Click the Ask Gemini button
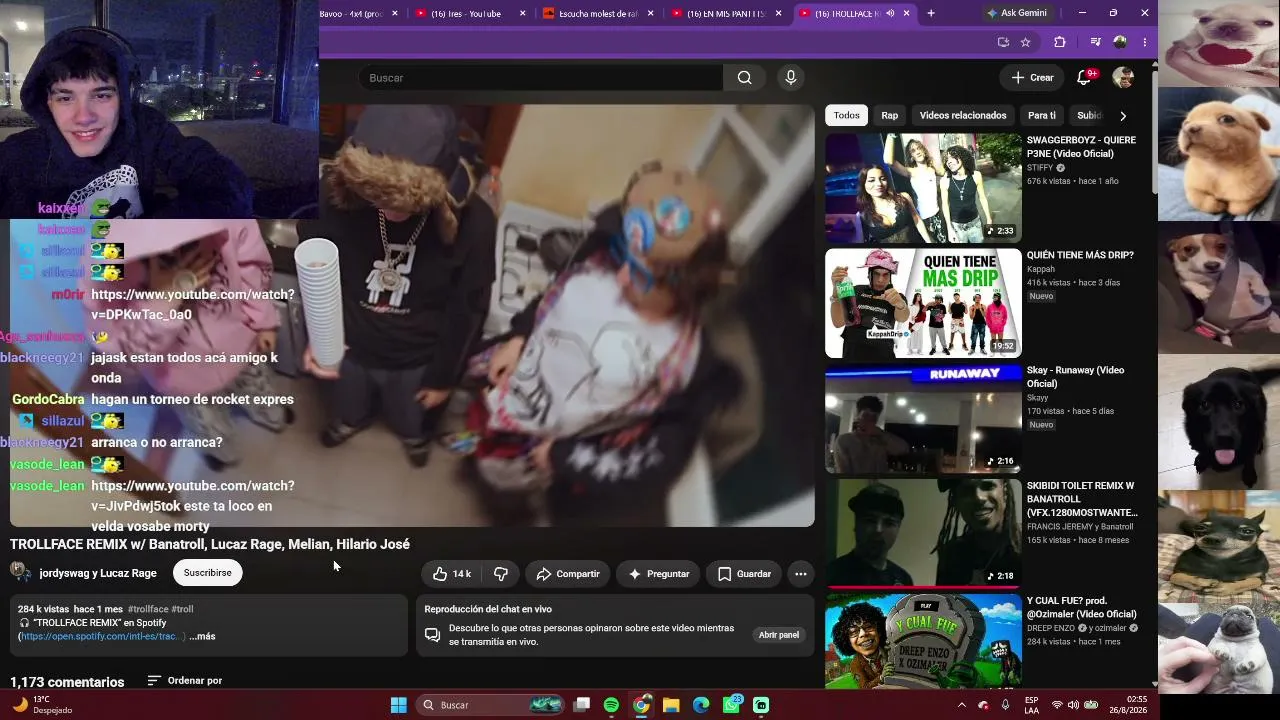The image size is (1280, 720). (x=1016, y=13)
